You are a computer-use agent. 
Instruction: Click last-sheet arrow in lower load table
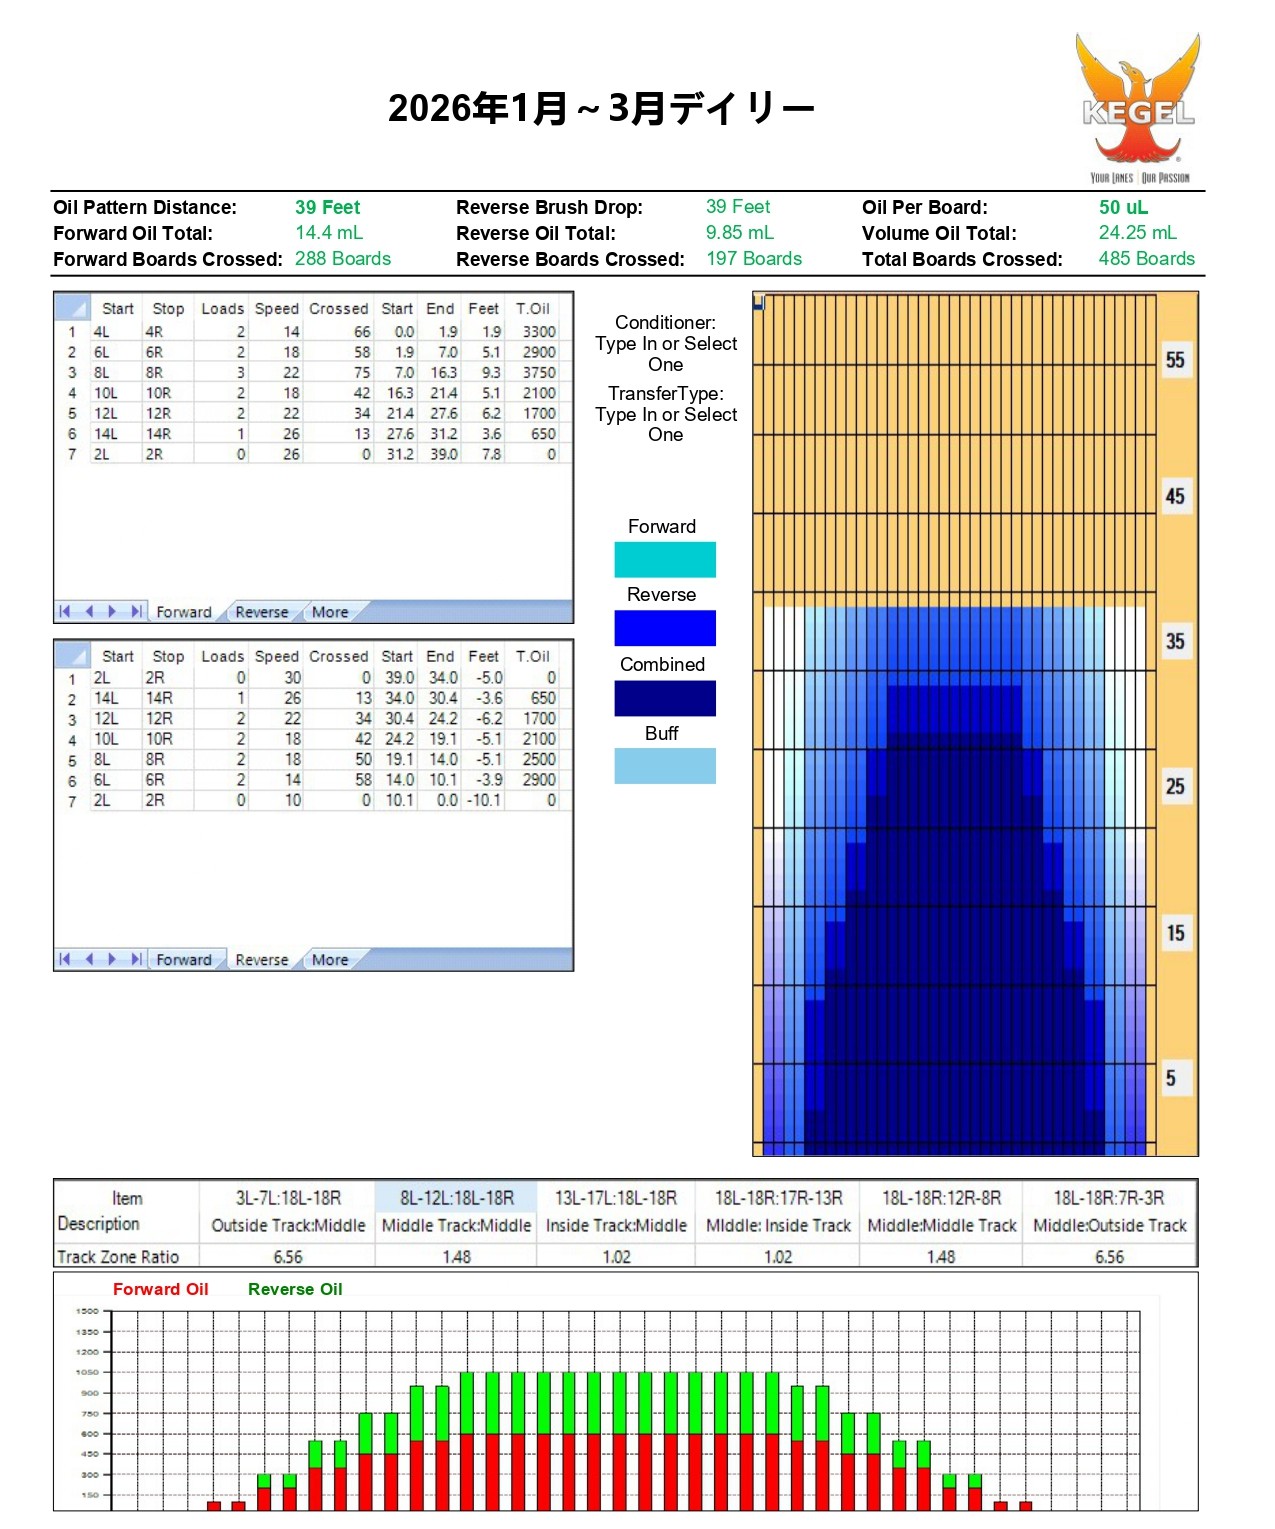click(x=136, y=959)
